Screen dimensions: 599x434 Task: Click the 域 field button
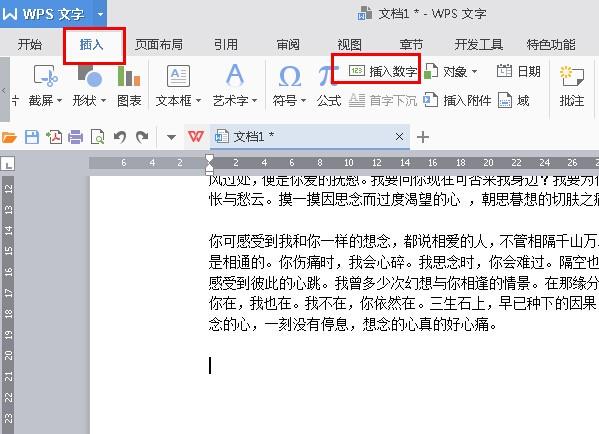[513, 100]
